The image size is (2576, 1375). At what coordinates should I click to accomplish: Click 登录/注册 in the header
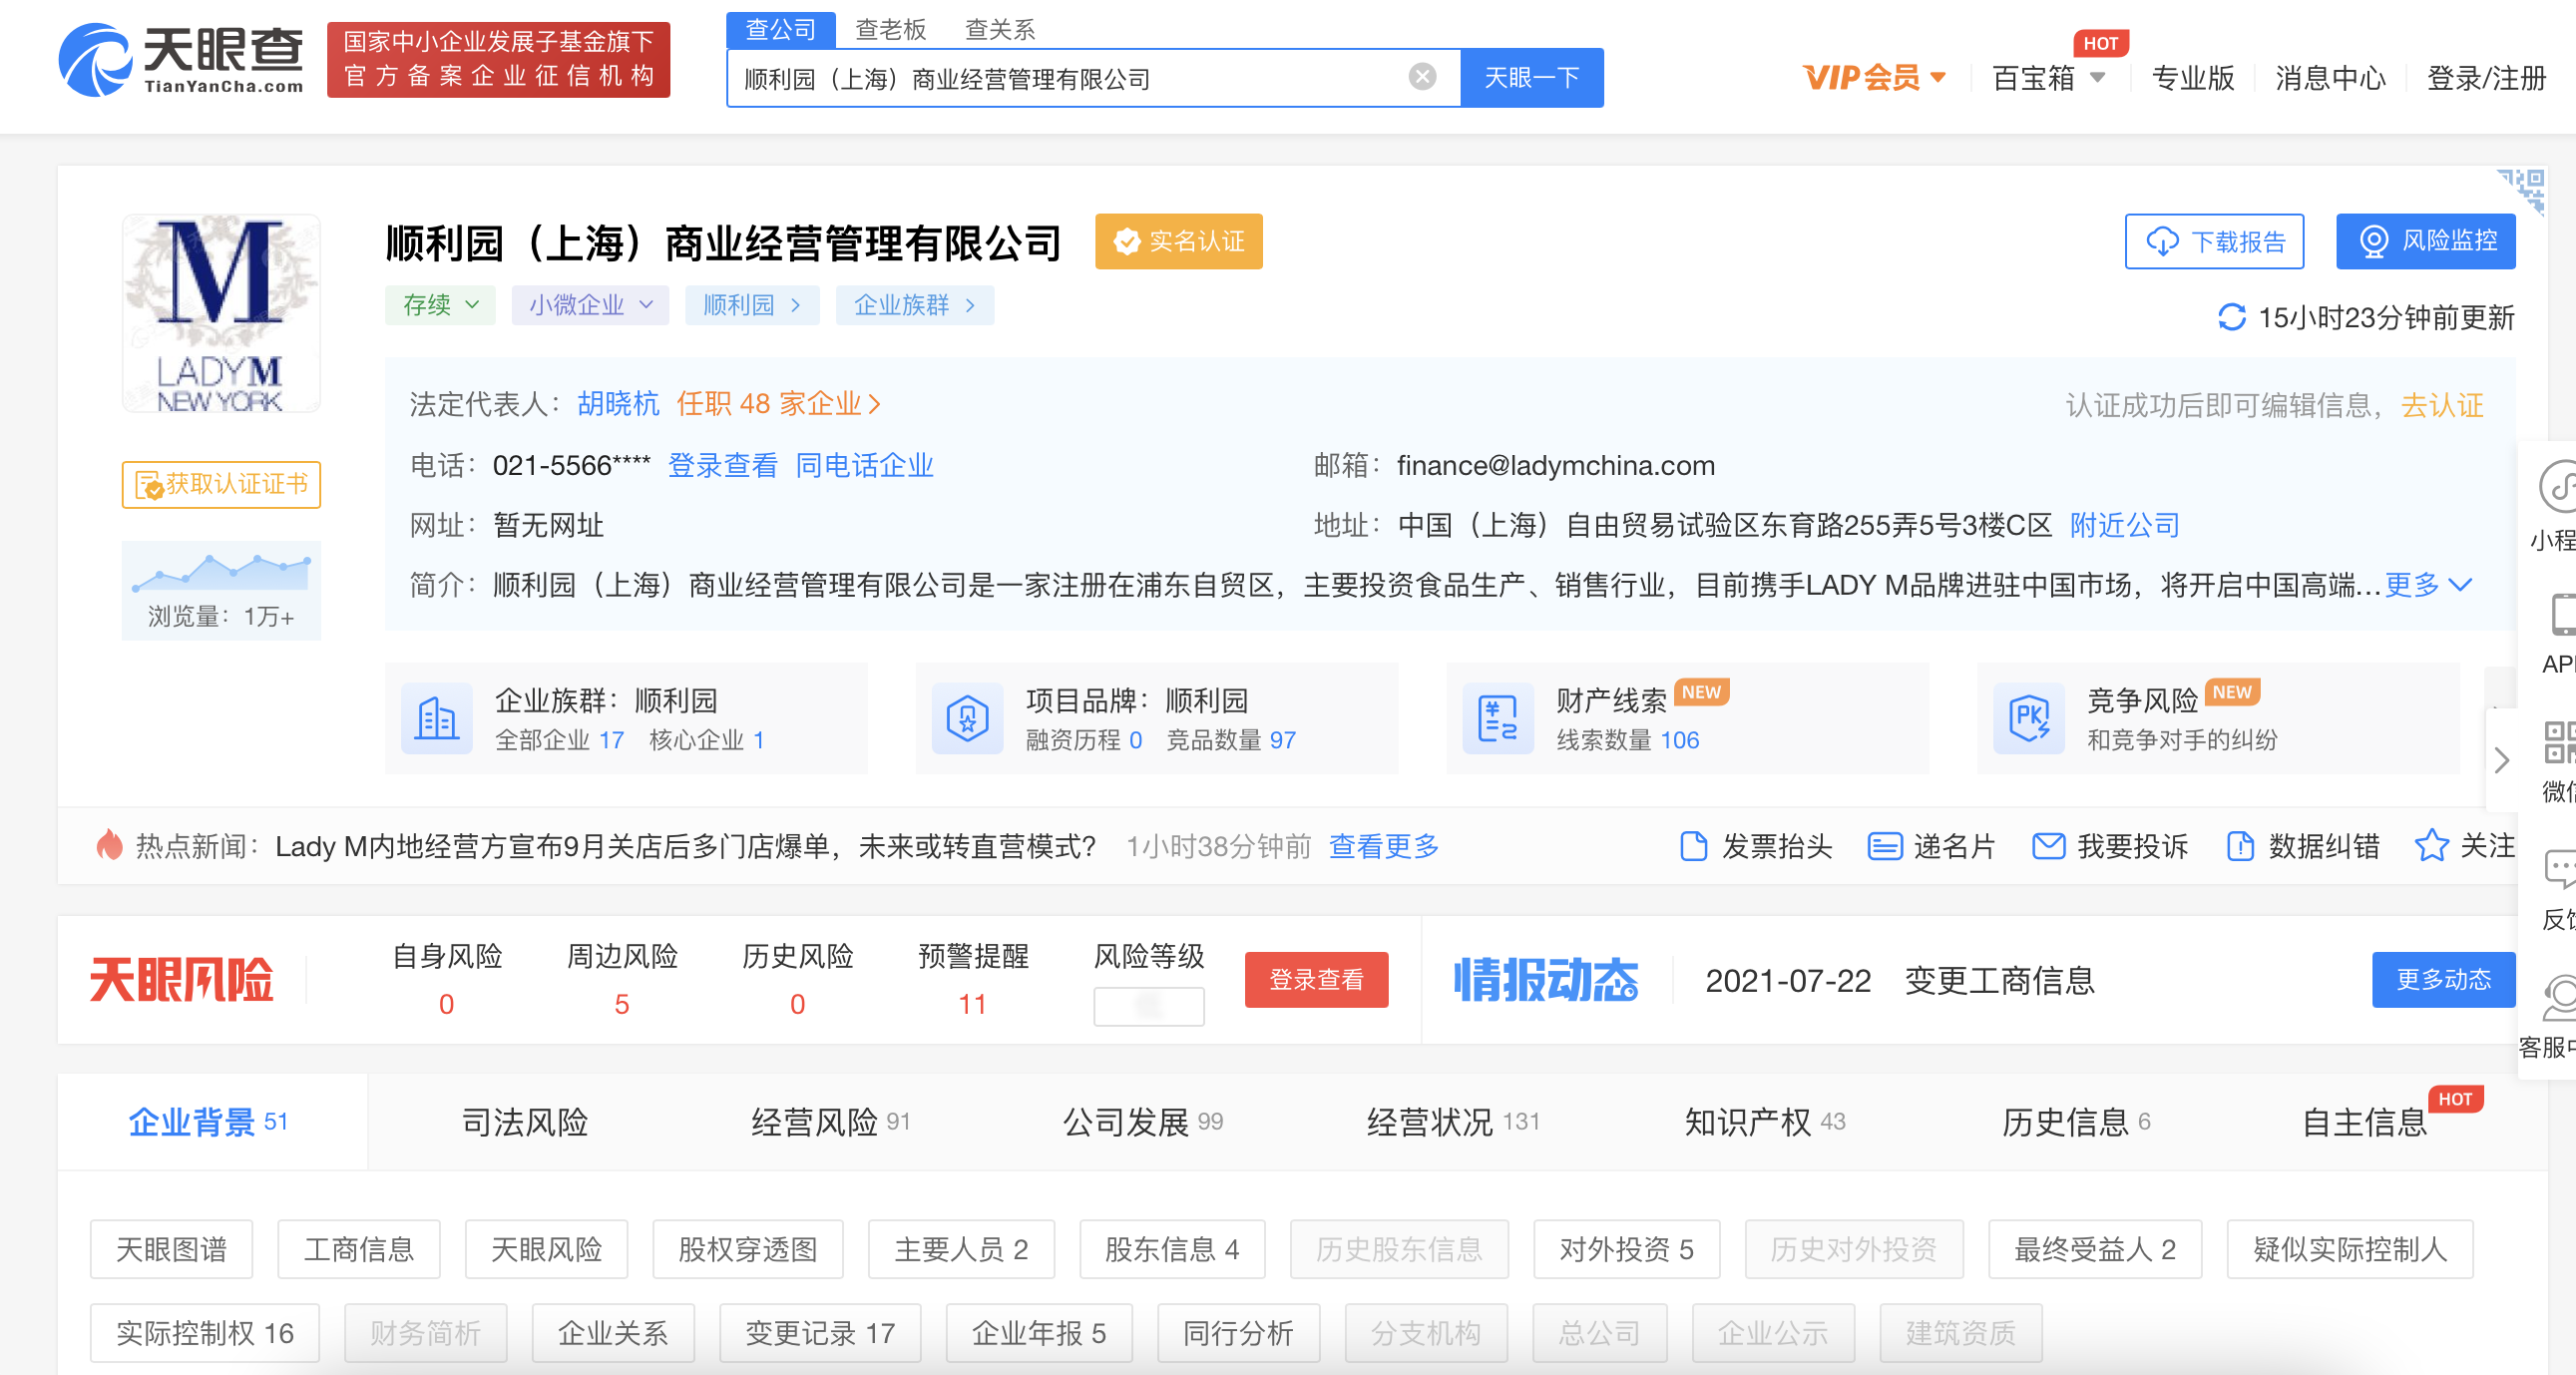click(x=2486, y=77)
